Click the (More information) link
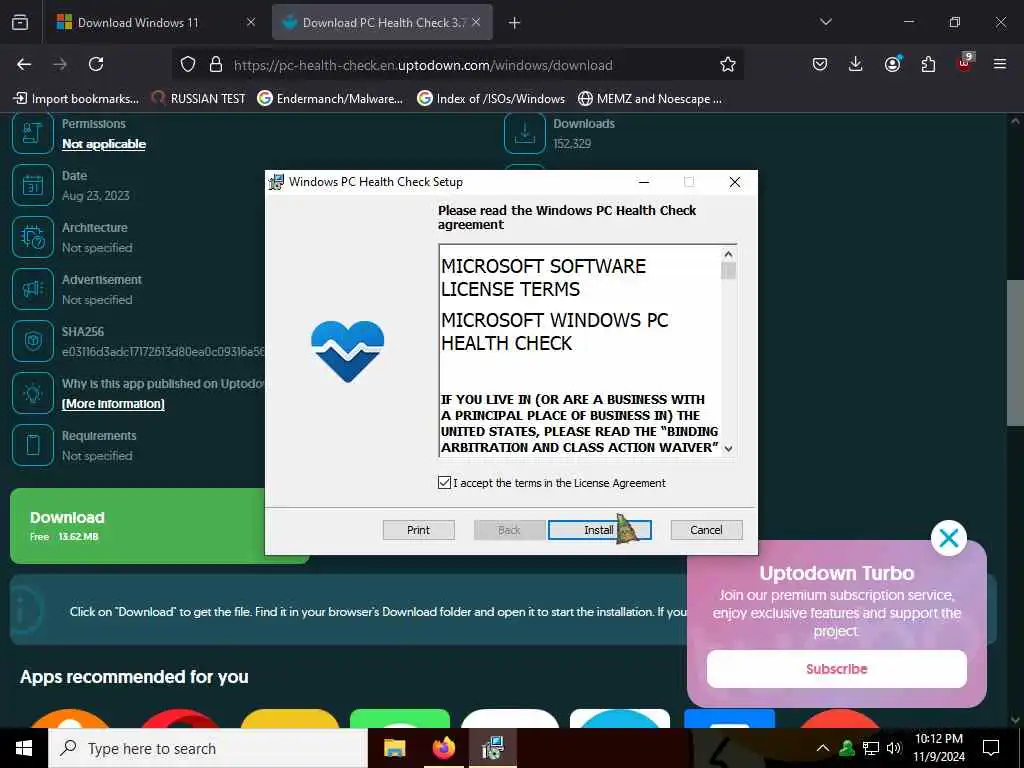This screenshot has height=768, width=1024. click(113, 404)
